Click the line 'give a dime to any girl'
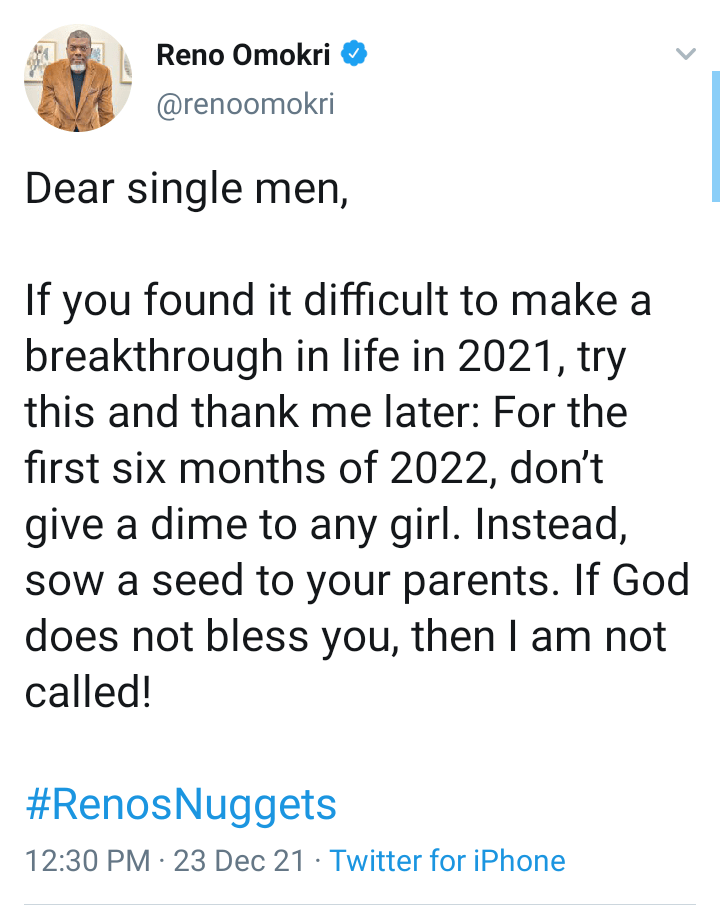This screenshot has height=909, width=720. pyautogui.click(x=326, y=526)
